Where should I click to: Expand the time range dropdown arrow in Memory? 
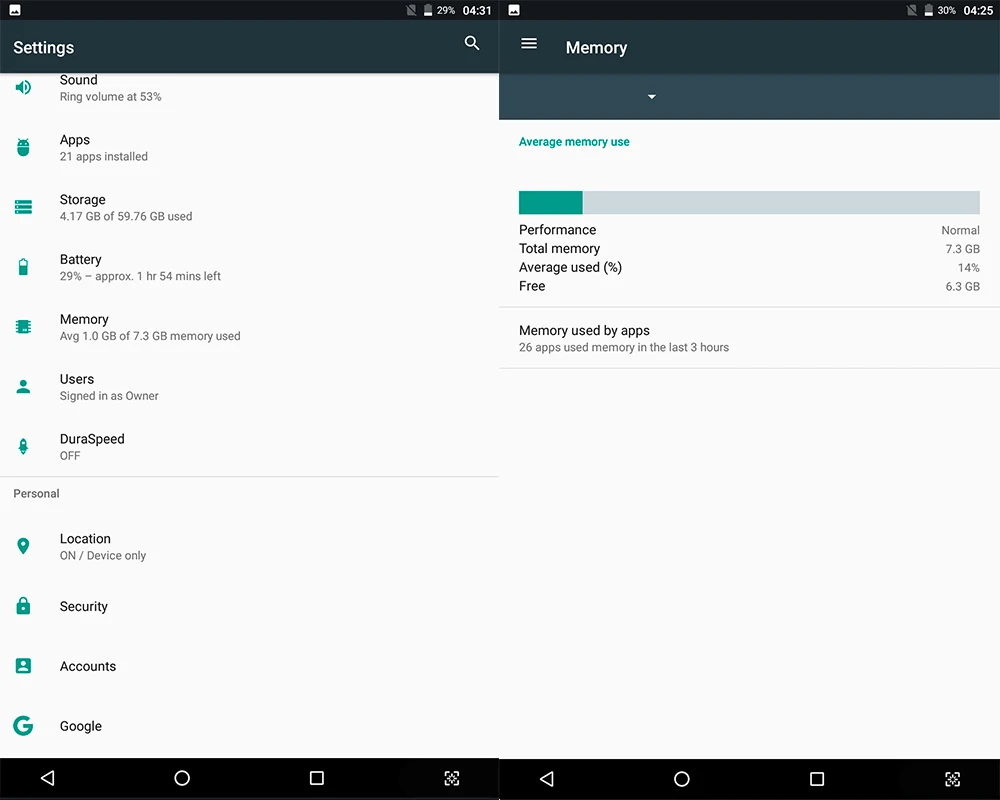coord(652,97)
